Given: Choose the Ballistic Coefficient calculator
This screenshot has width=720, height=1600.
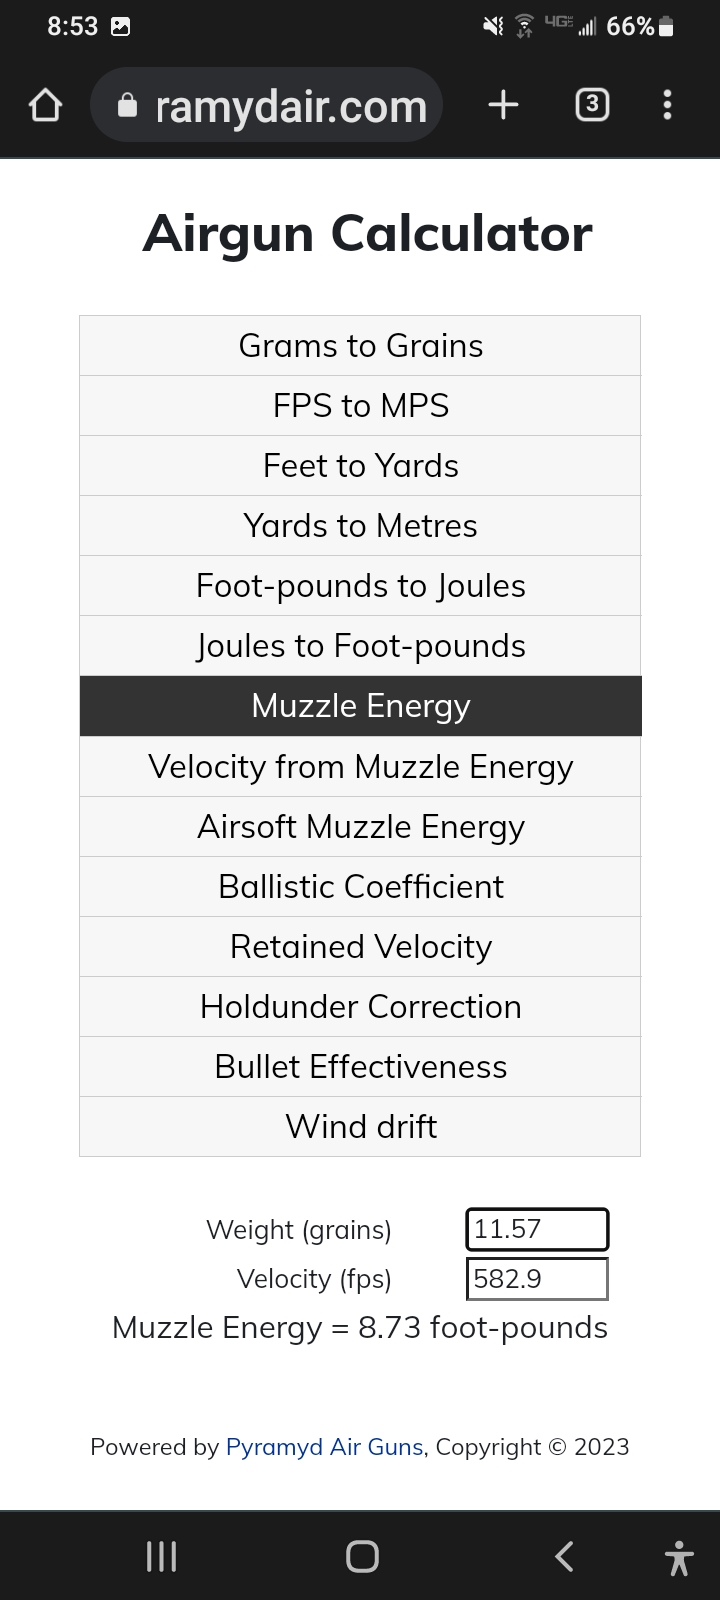Looking at the screenshot, I should 360,887.
